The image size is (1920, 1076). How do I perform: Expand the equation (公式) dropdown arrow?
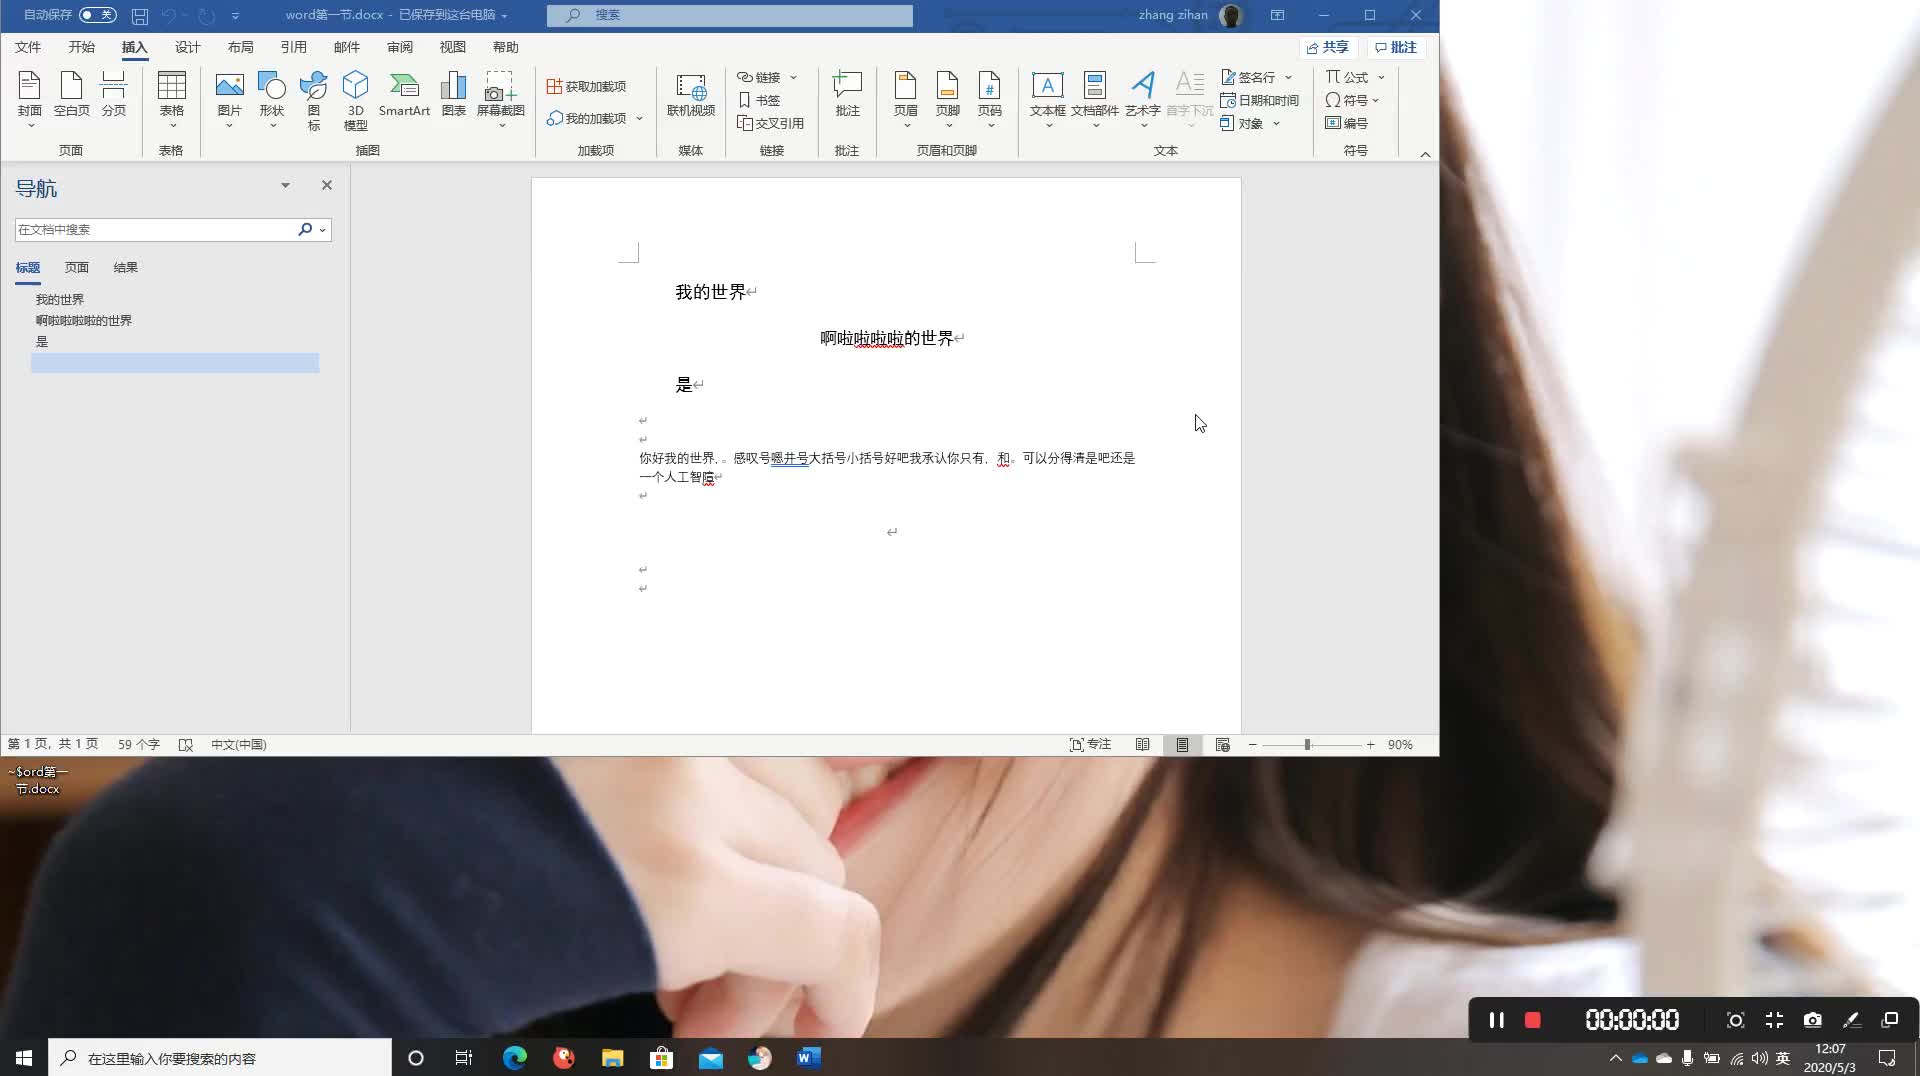tap(1381, 77)
